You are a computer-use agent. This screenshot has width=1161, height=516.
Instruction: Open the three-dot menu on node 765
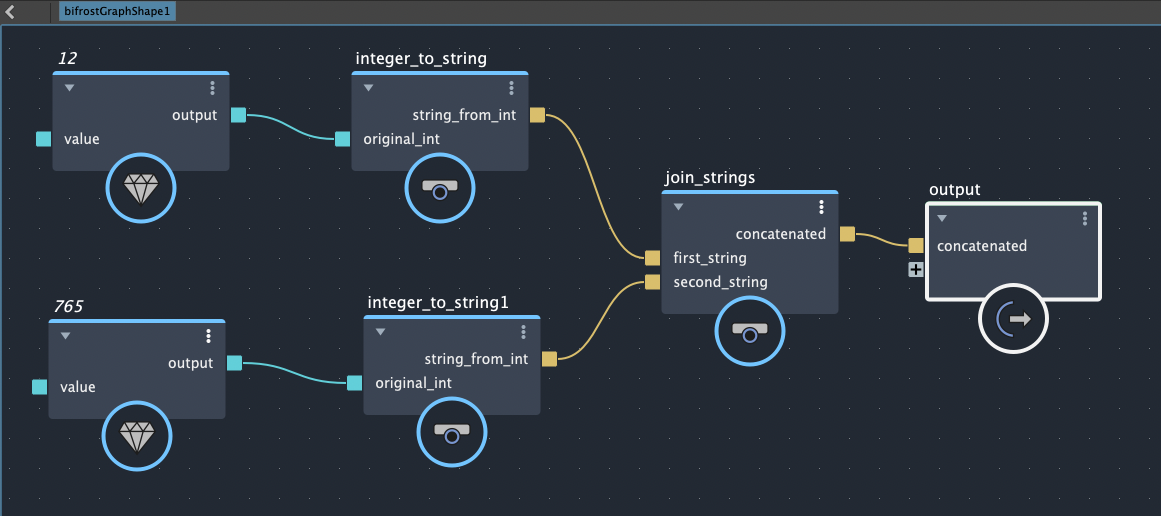[209, 336]
